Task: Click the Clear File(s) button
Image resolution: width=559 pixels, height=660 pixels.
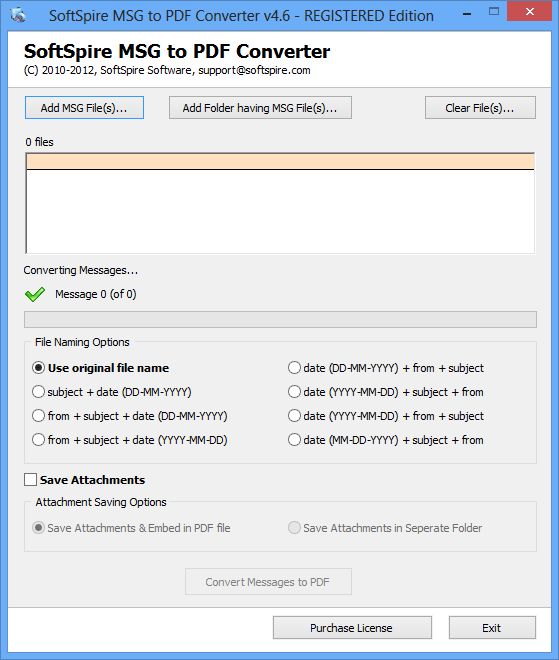Action: pos(480,108)
